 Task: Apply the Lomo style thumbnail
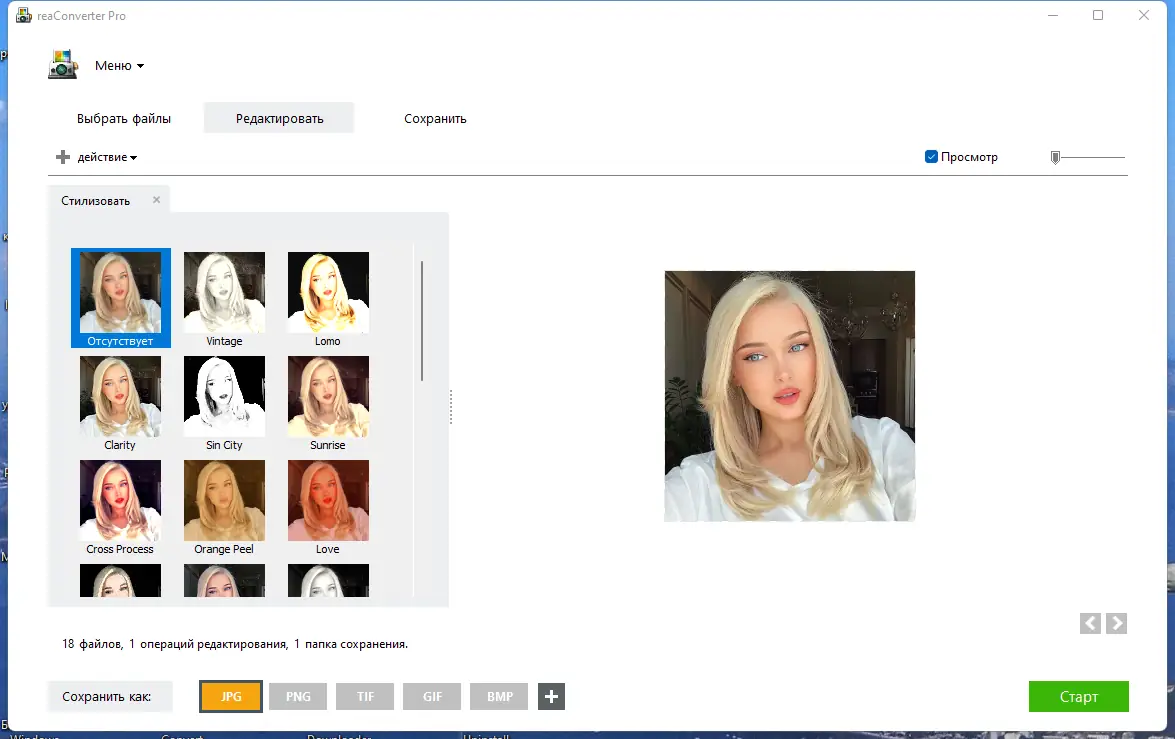tap(328, 298)
